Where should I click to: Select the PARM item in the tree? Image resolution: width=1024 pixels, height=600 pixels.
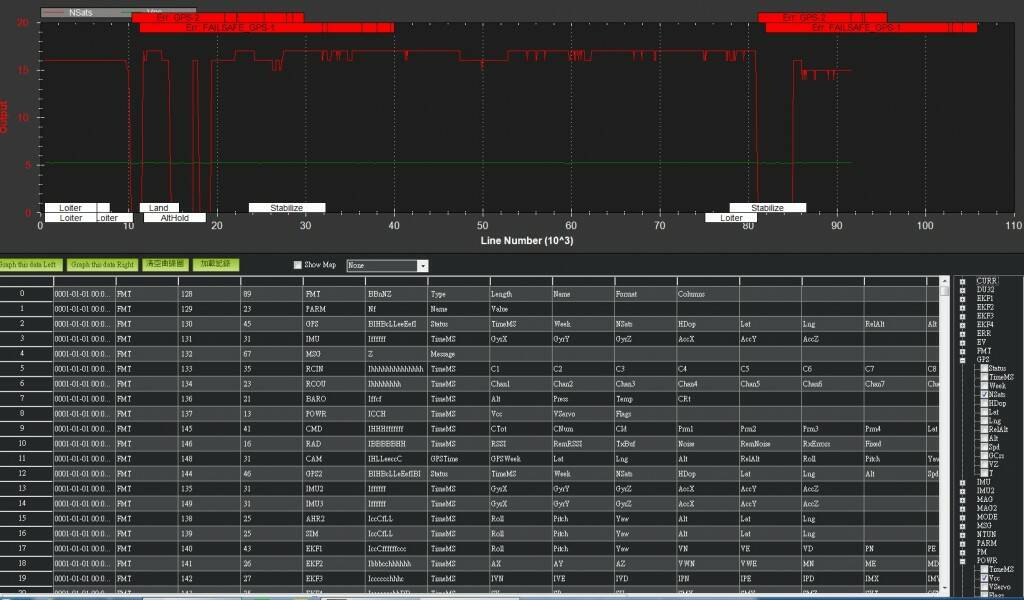point(987,543)
